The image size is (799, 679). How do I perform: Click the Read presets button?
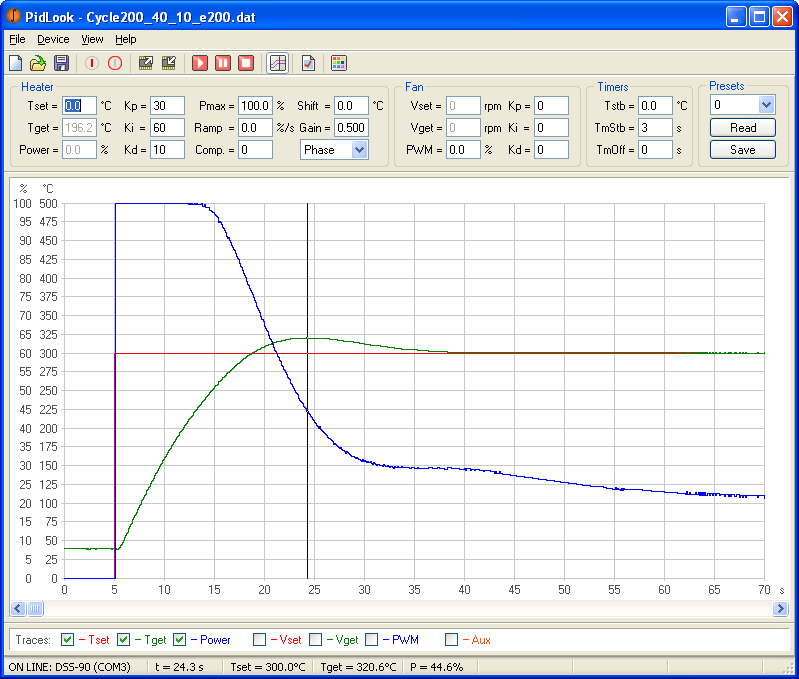tap(743, 128)
